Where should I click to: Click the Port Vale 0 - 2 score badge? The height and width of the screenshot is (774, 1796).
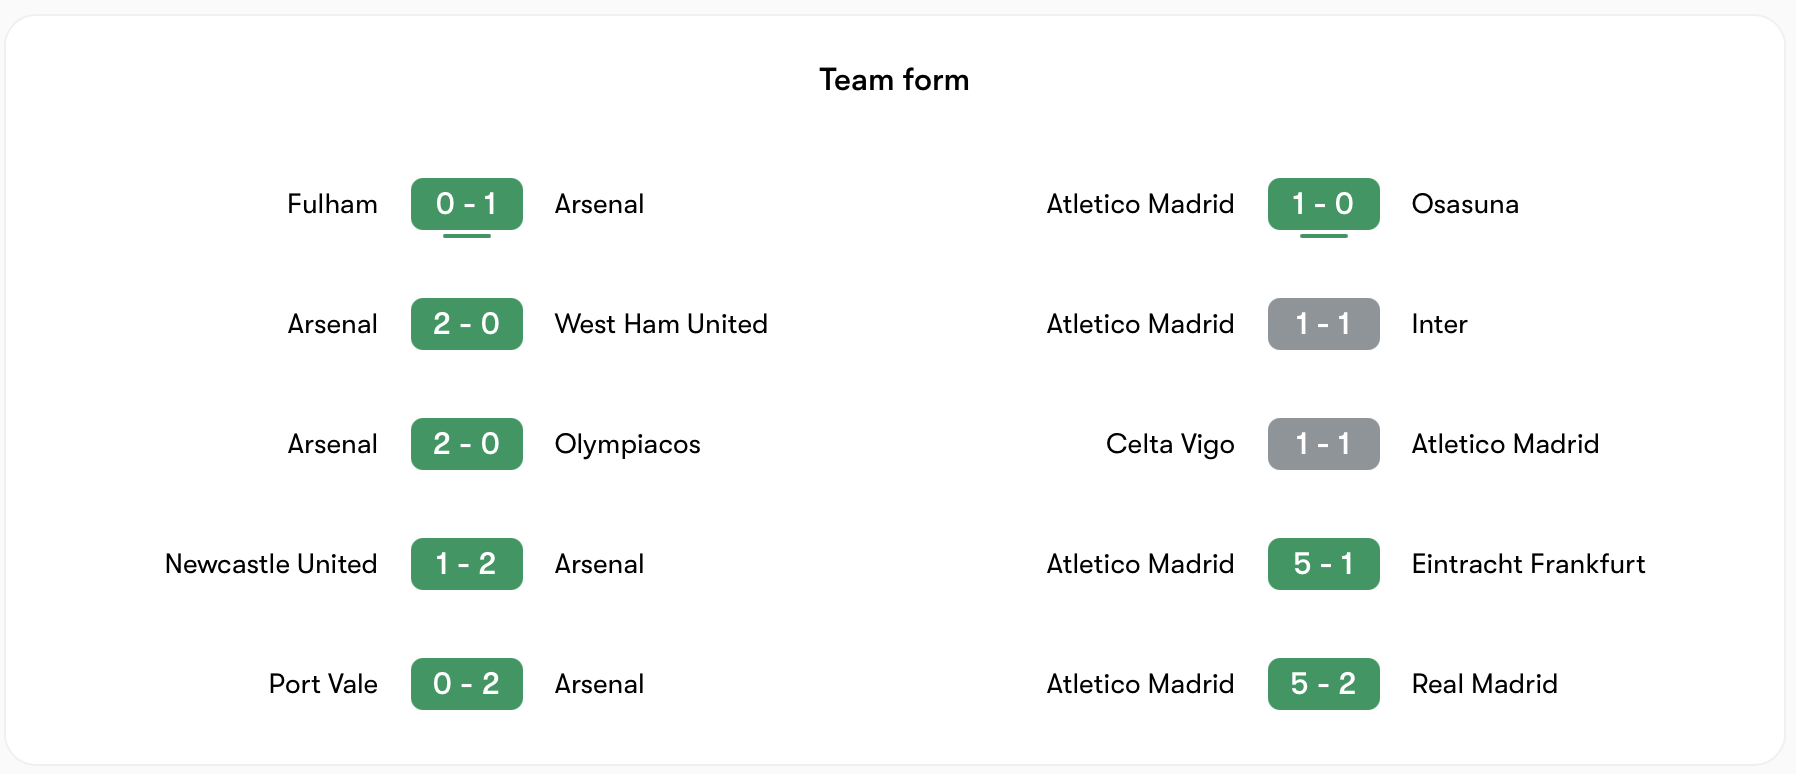coord(466,684)
